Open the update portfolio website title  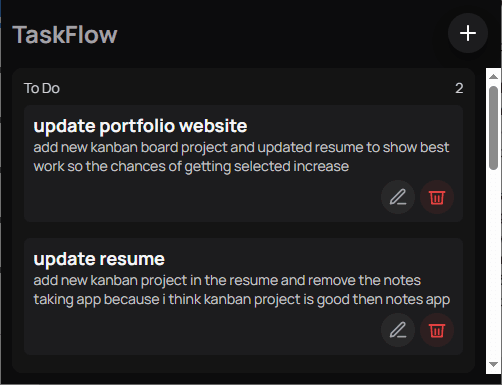[140, 126]
